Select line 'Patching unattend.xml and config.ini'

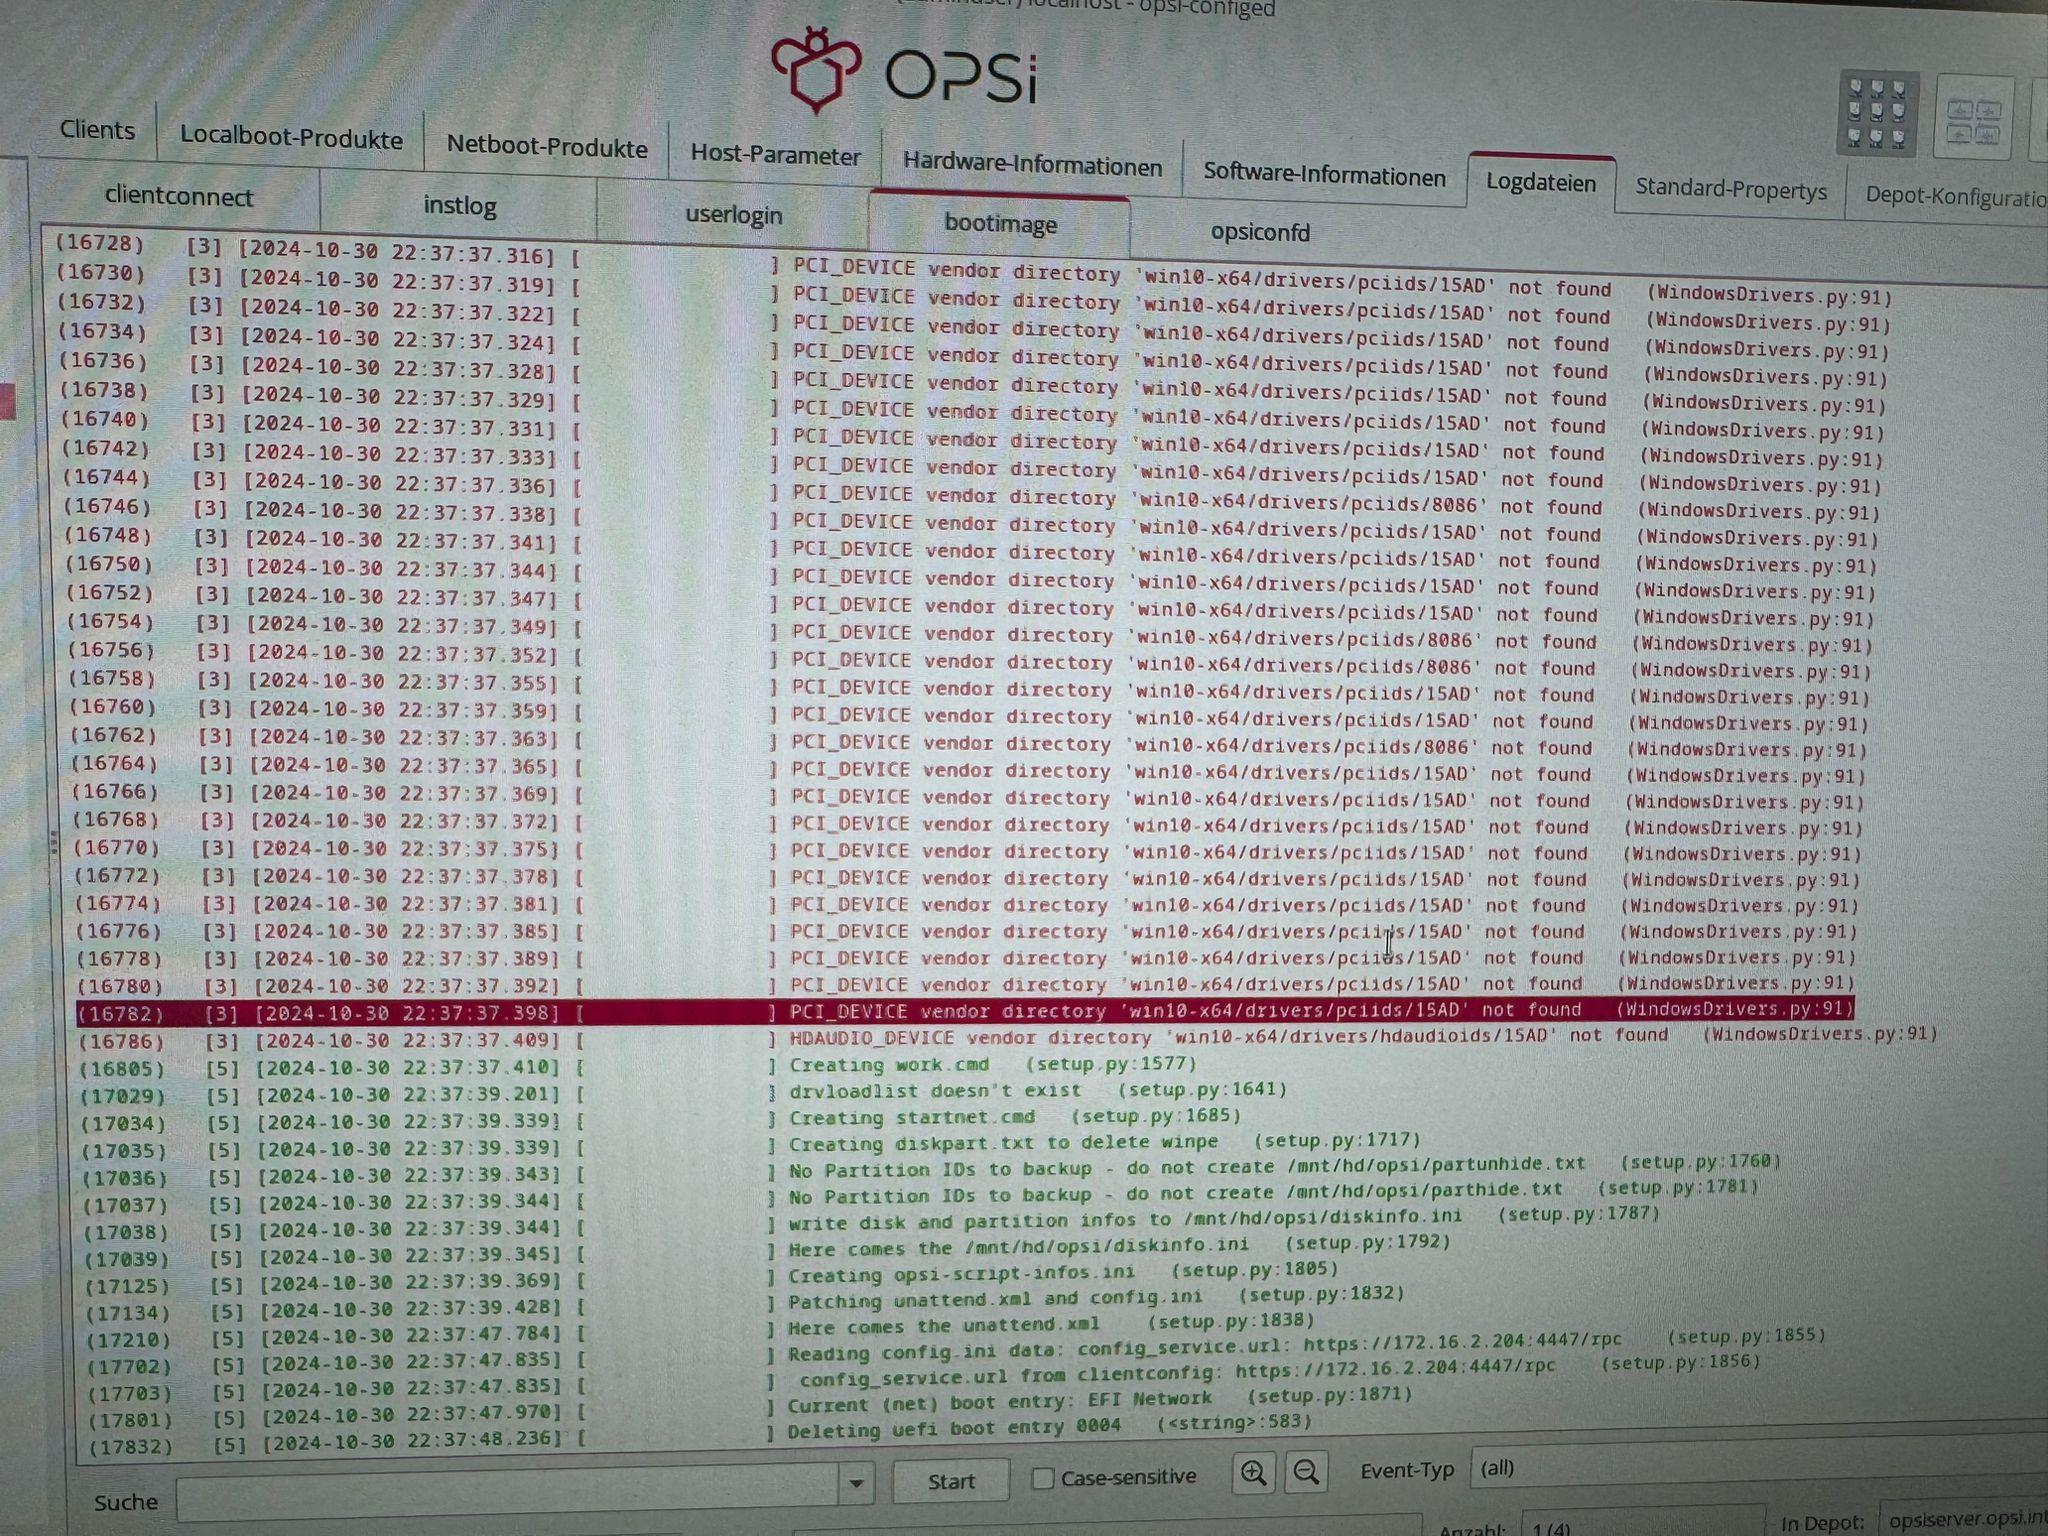tap(745, 1302)
